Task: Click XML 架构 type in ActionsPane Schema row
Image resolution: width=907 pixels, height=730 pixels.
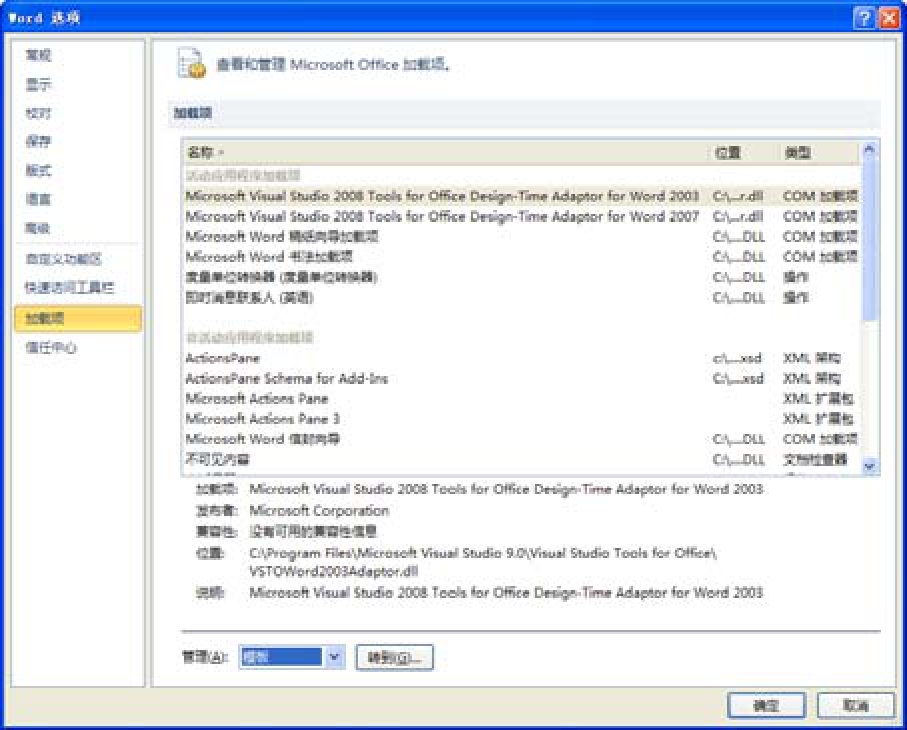Action: click(812, 379)
